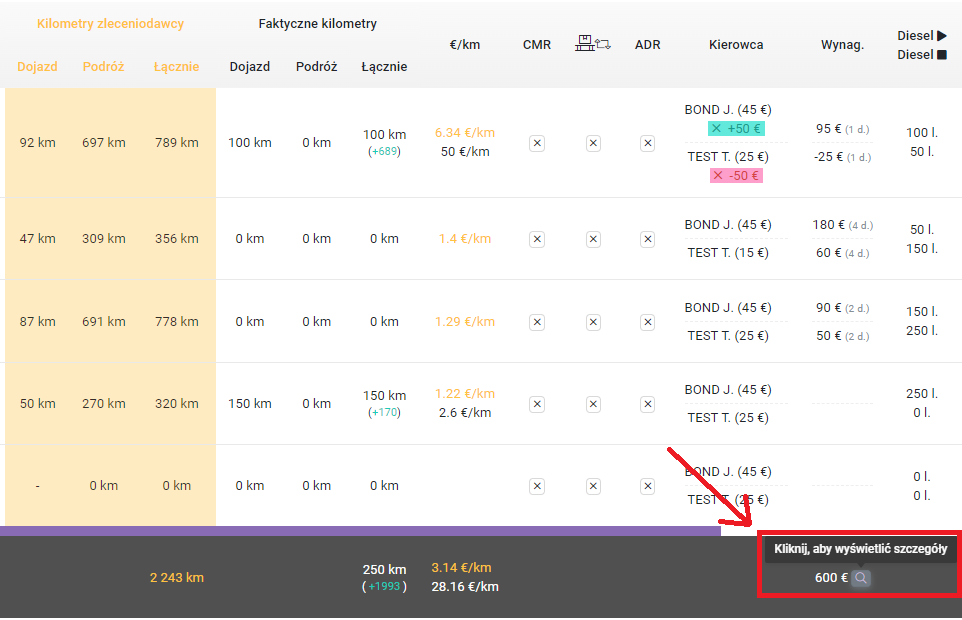Click the 6.34 €/km rate
This screenshot has width=962, height=620.
coord(465,133)
